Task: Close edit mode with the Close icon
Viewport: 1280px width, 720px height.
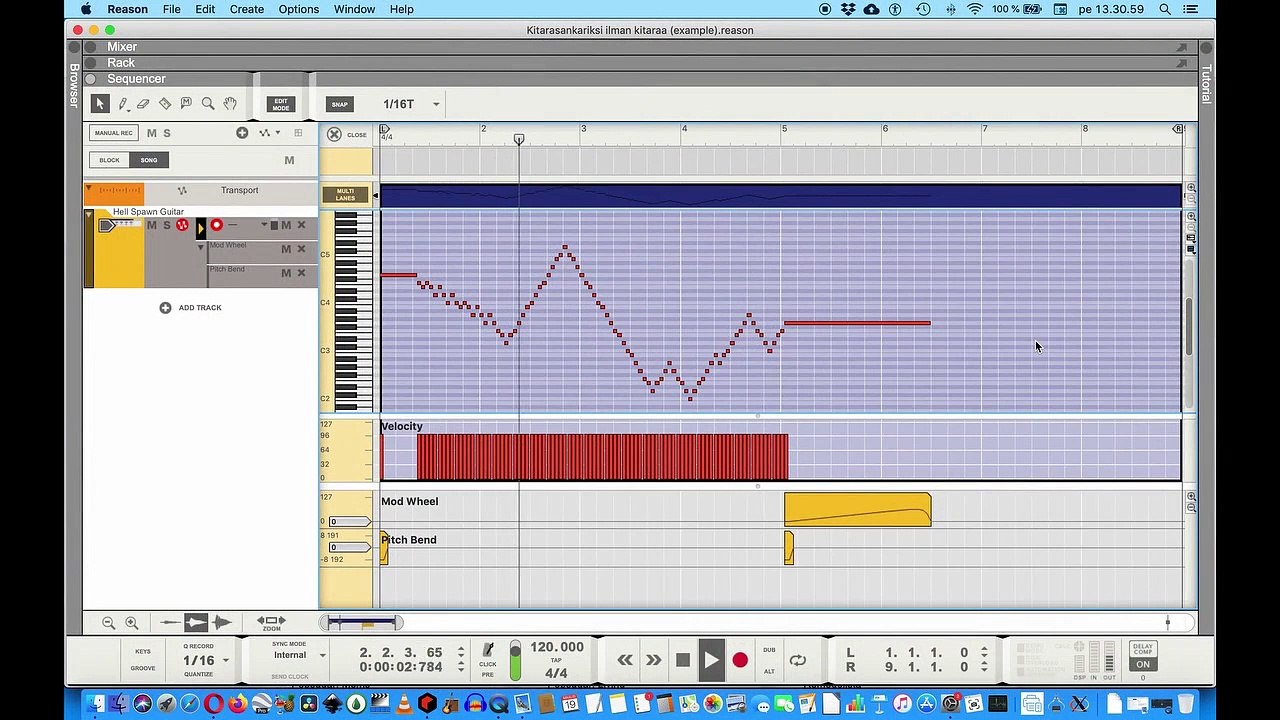Action: 334,134
